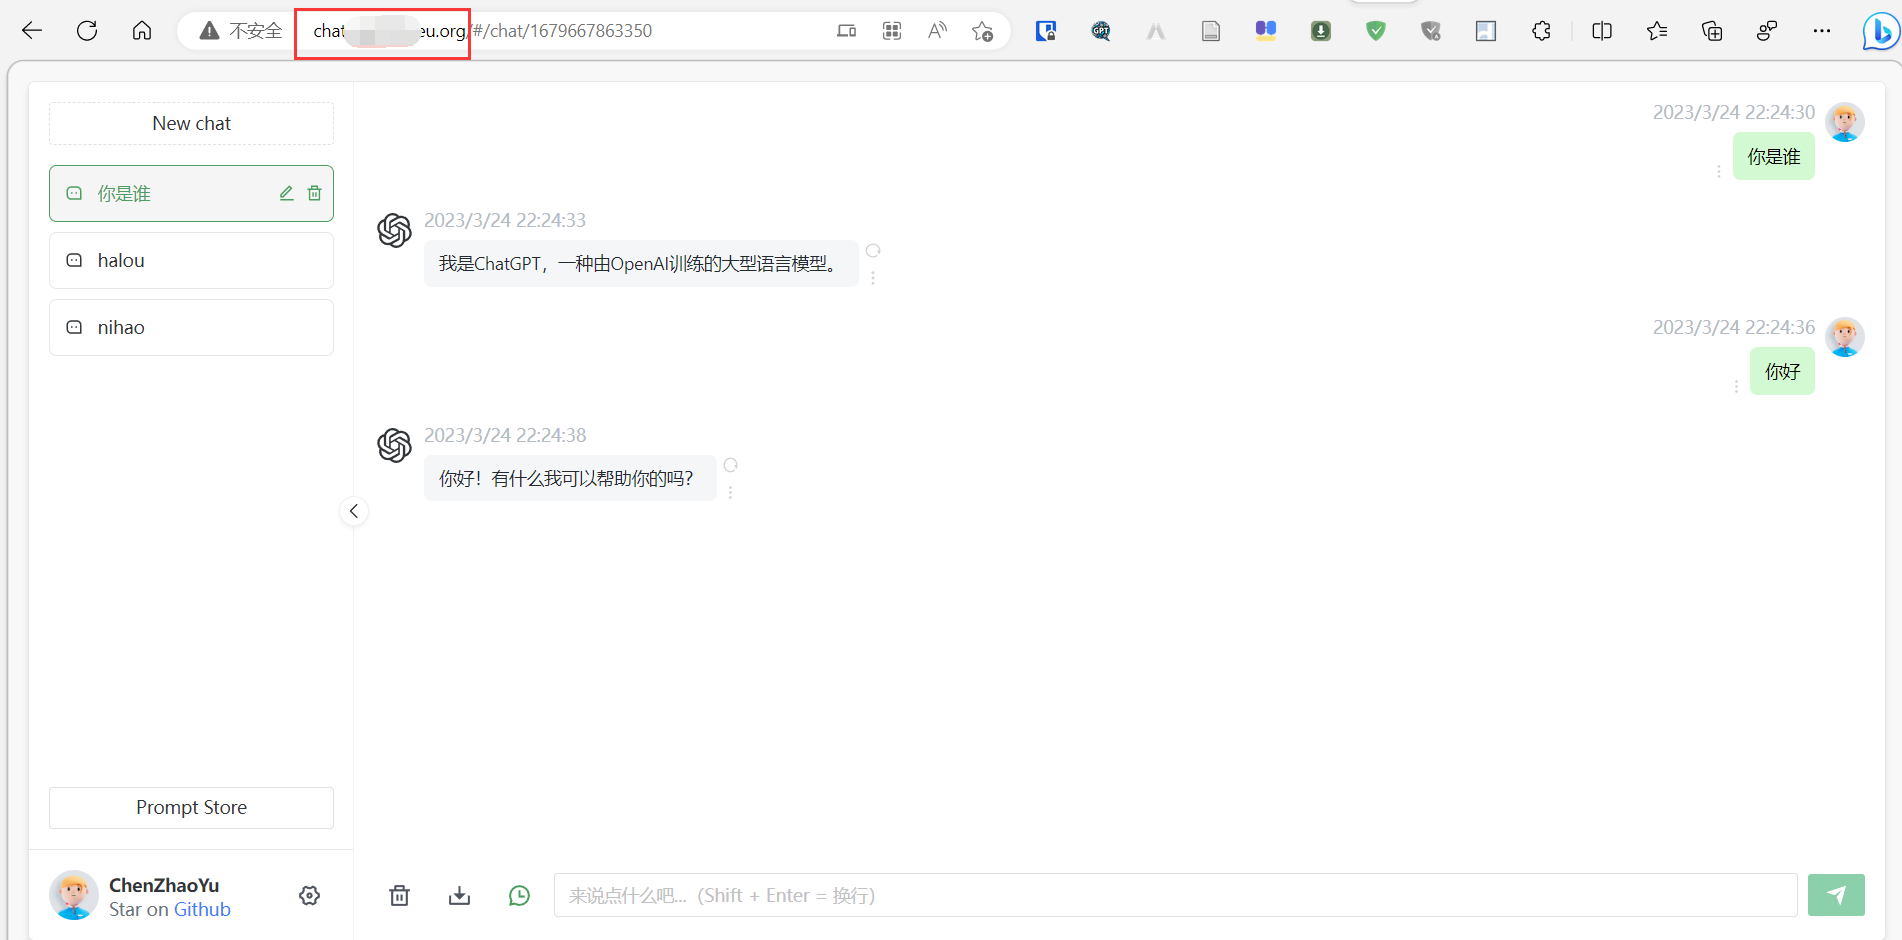Start a New chat

pos(191,124)
